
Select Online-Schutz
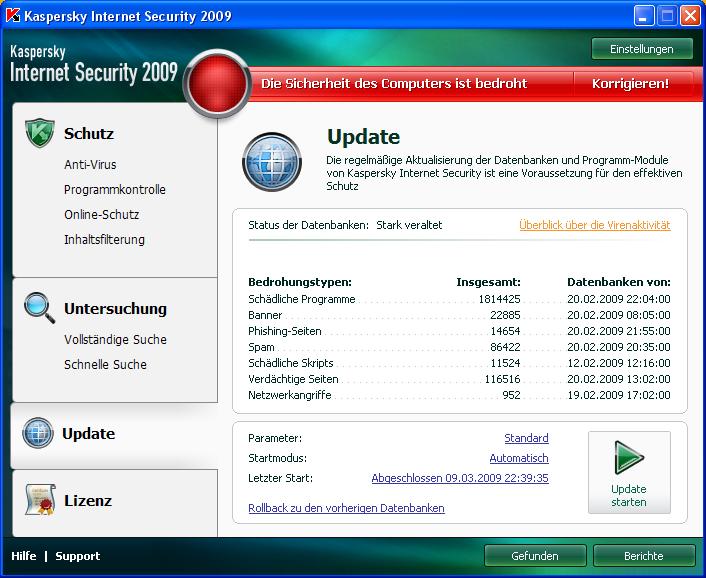click(101, 215)
